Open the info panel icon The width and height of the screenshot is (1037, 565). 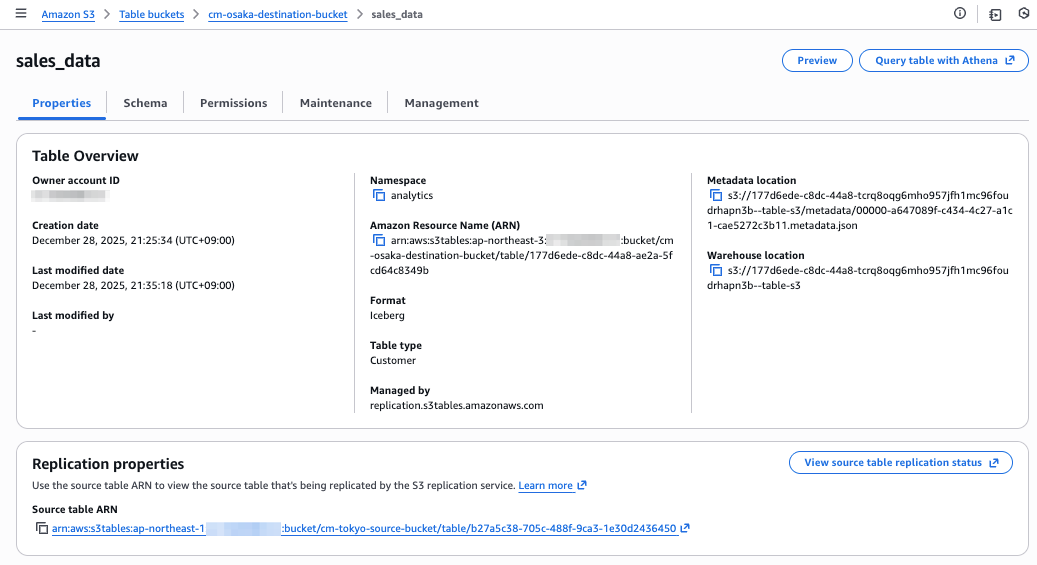pos(960,13)
